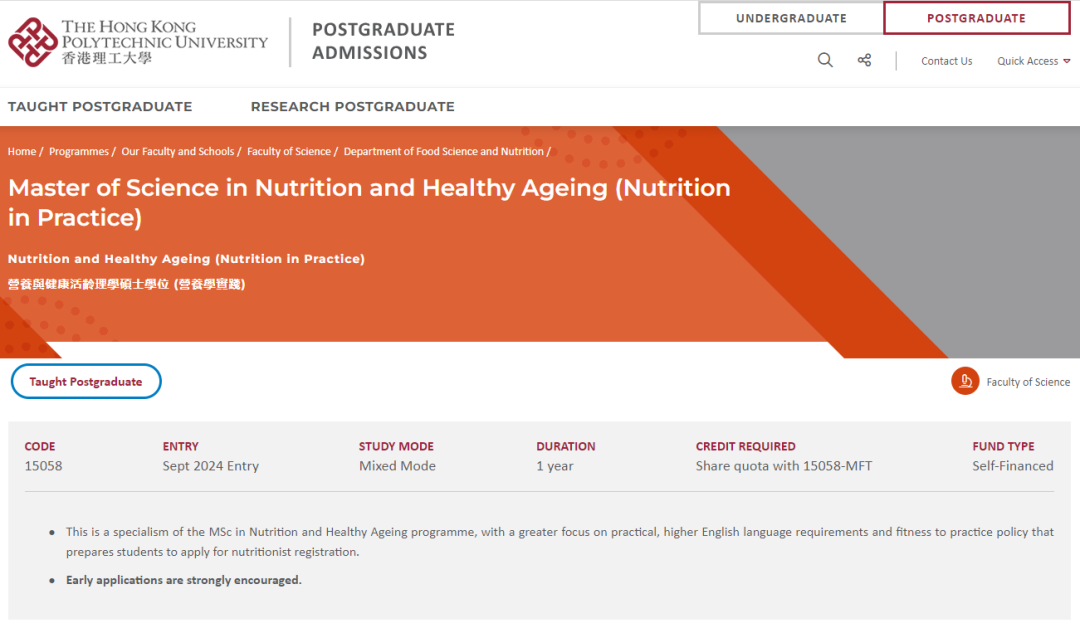Go to Home in the breadcrumb
1080x628 pixels.
tap(22, 151)
